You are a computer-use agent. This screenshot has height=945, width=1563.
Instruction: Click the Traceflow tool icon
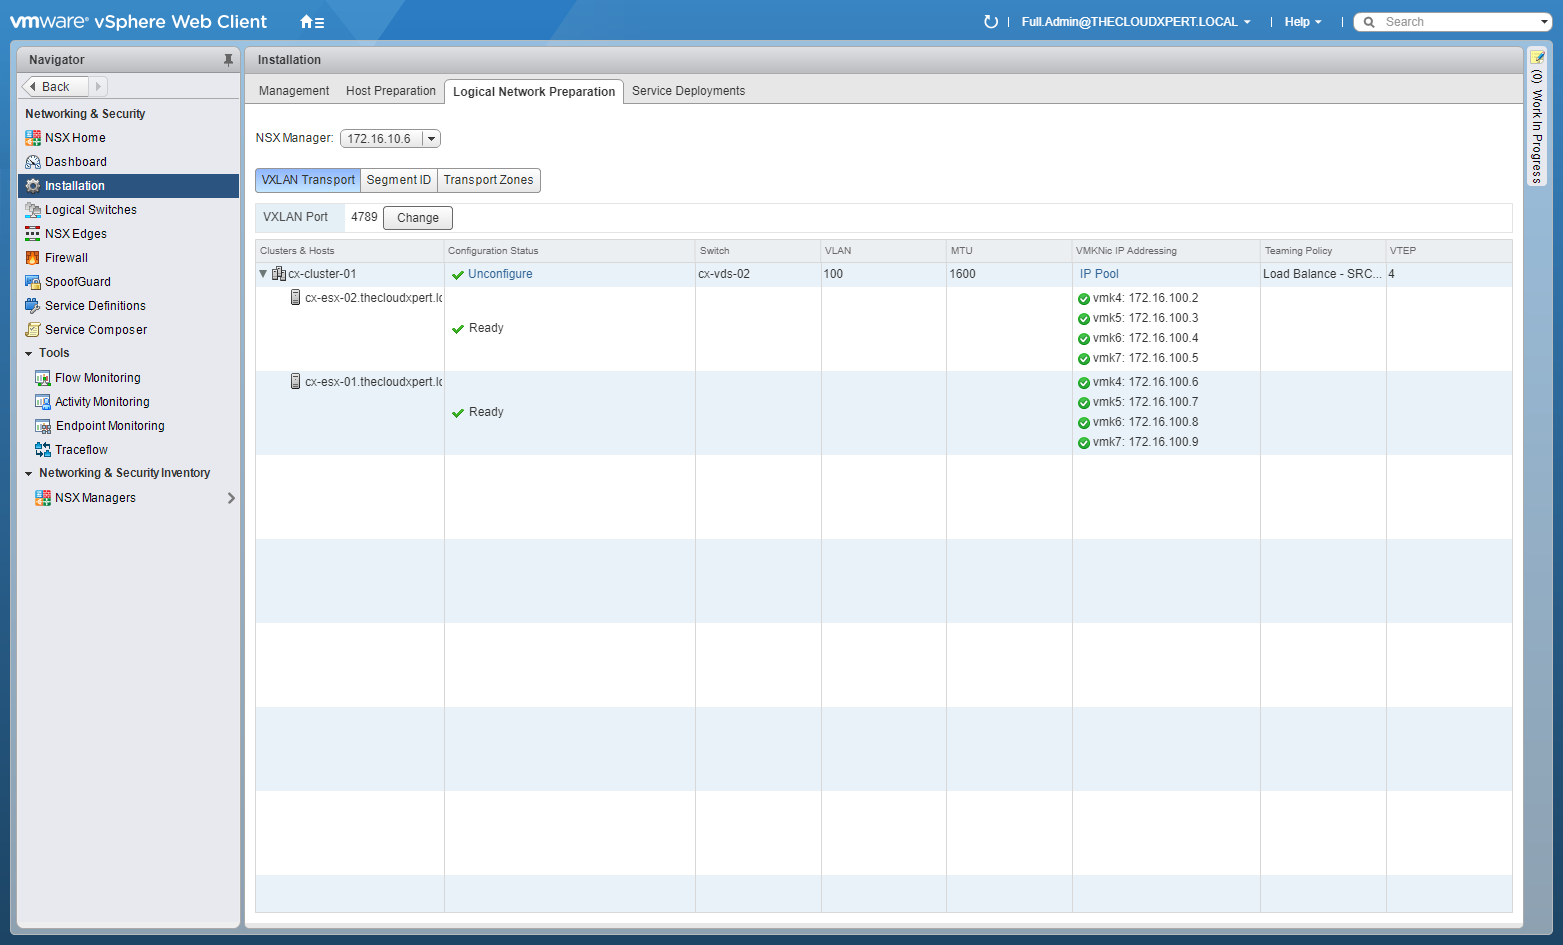tap(43, 450)
